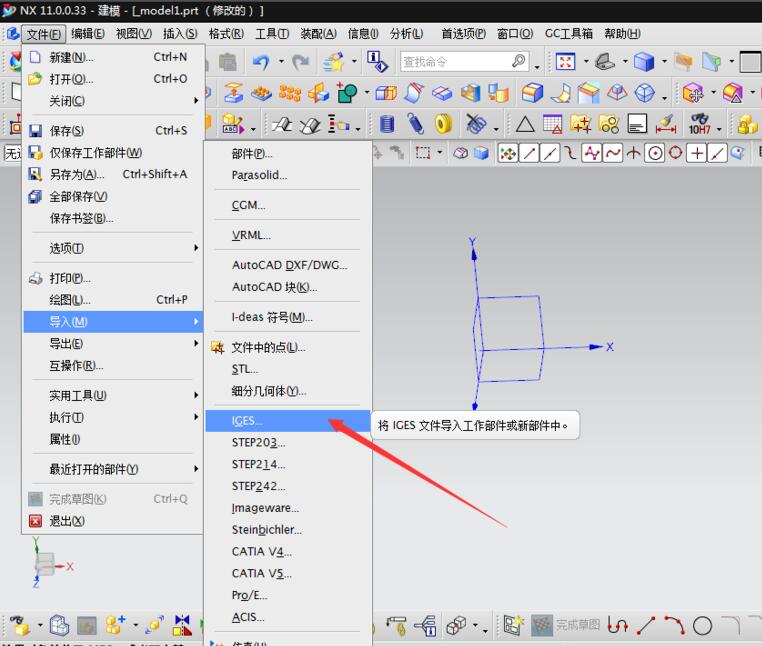Click the Exit menu entry
762x646 pixels.
113,521
